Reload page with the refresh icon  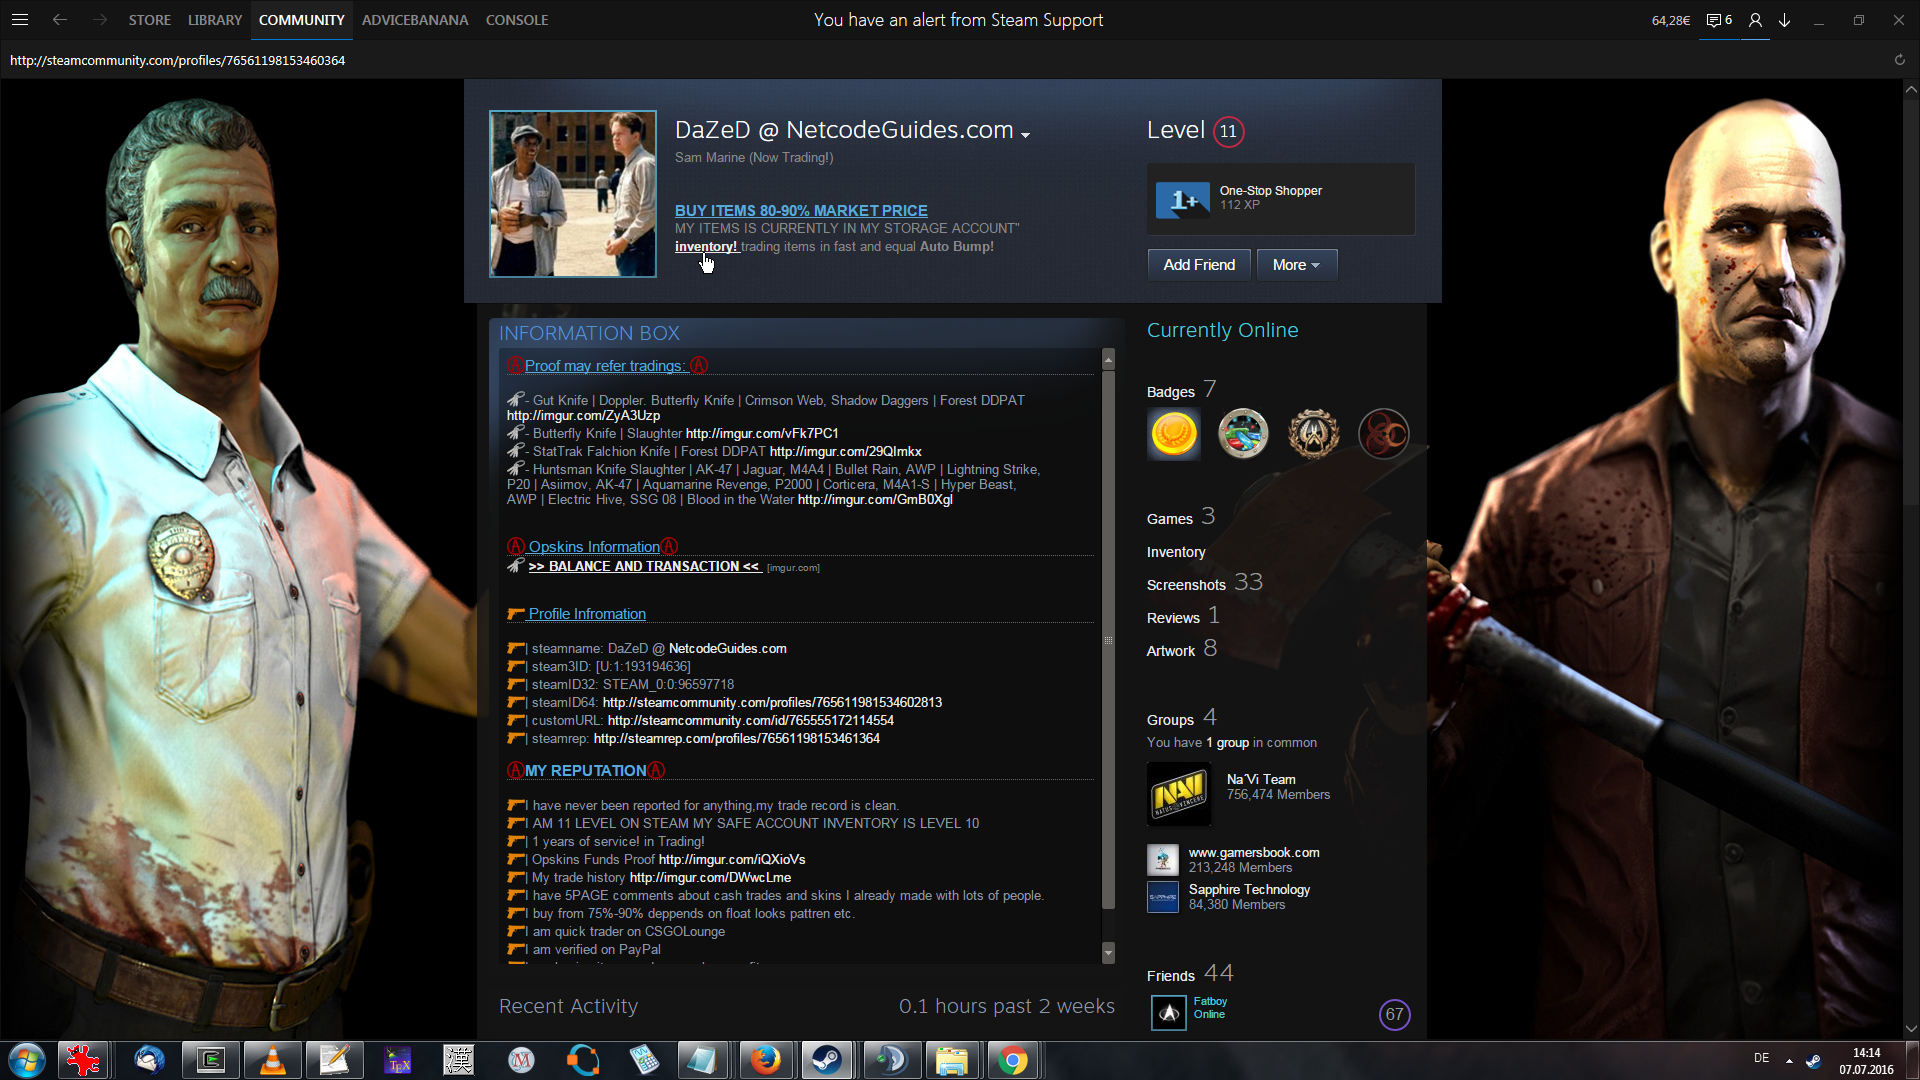coord(1899,60)
